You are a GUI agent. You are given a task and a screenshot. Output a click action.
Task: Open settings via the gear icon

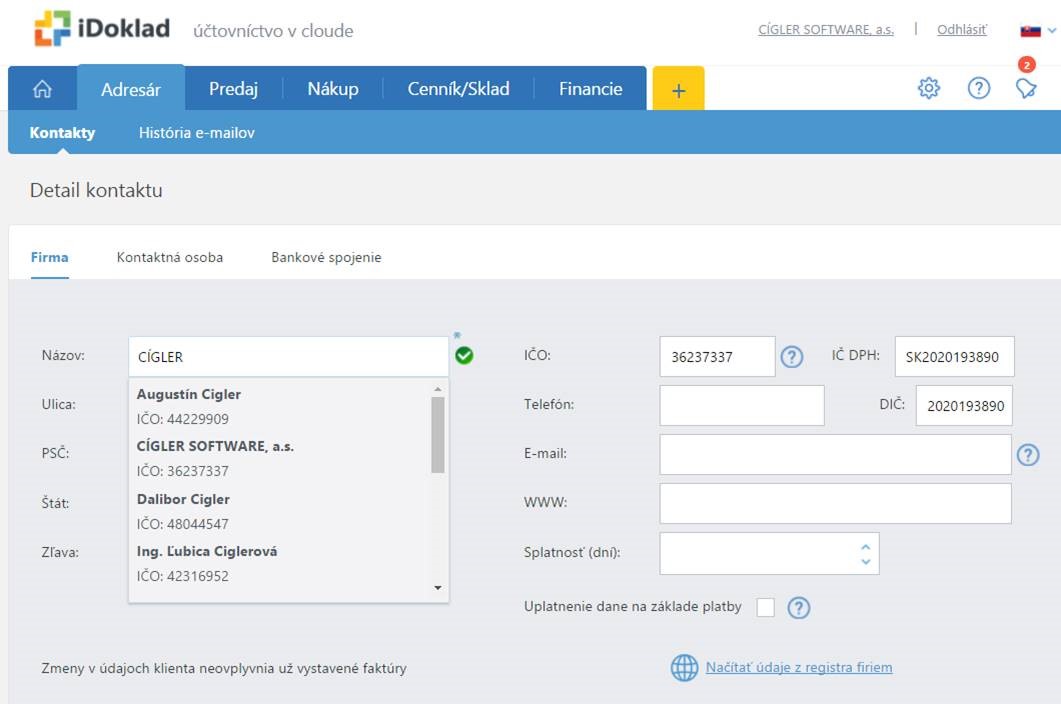click(929, 89)
